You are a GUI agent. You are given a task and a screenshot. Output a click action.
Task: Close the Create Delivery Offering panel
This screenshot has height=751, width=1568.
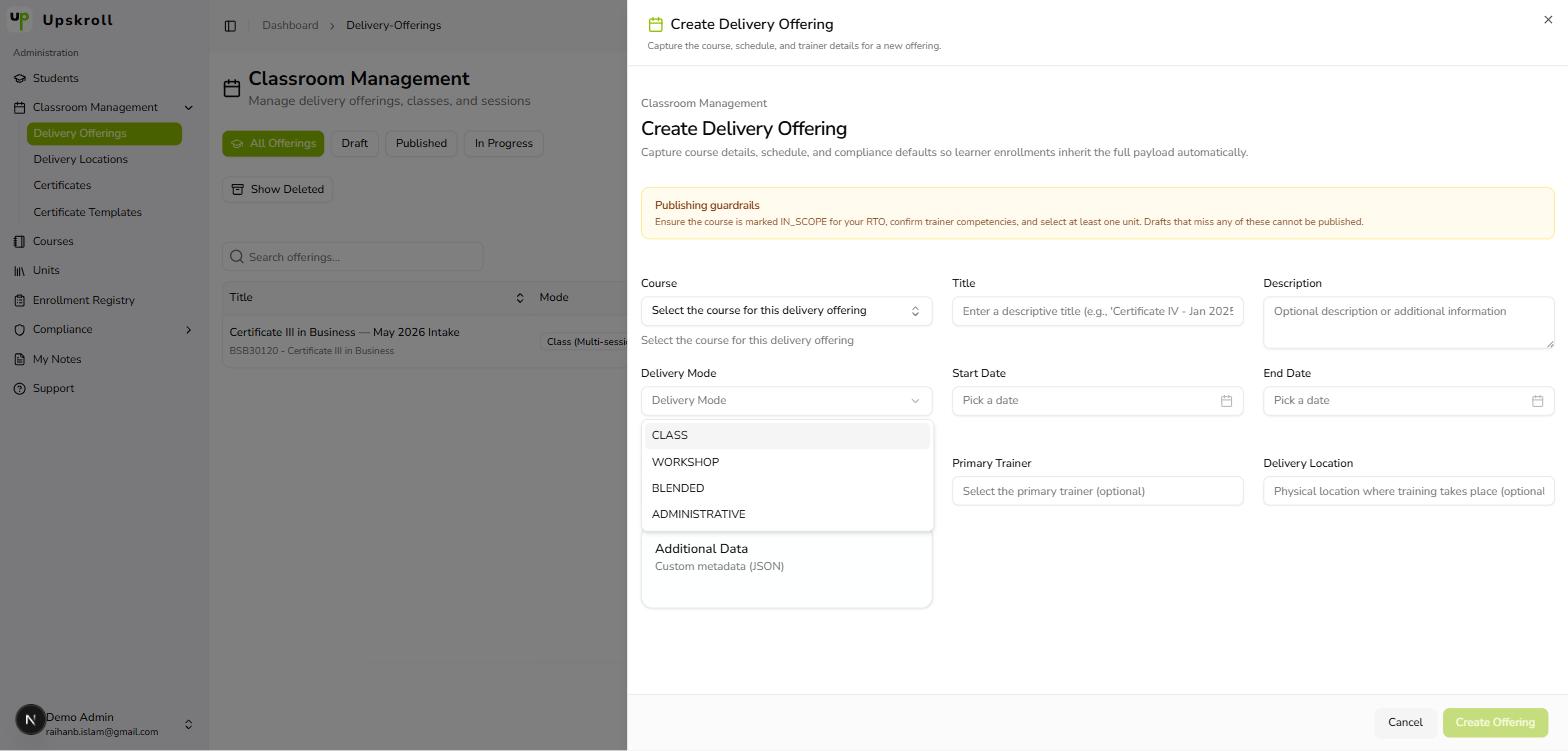tap(1548, 20)
